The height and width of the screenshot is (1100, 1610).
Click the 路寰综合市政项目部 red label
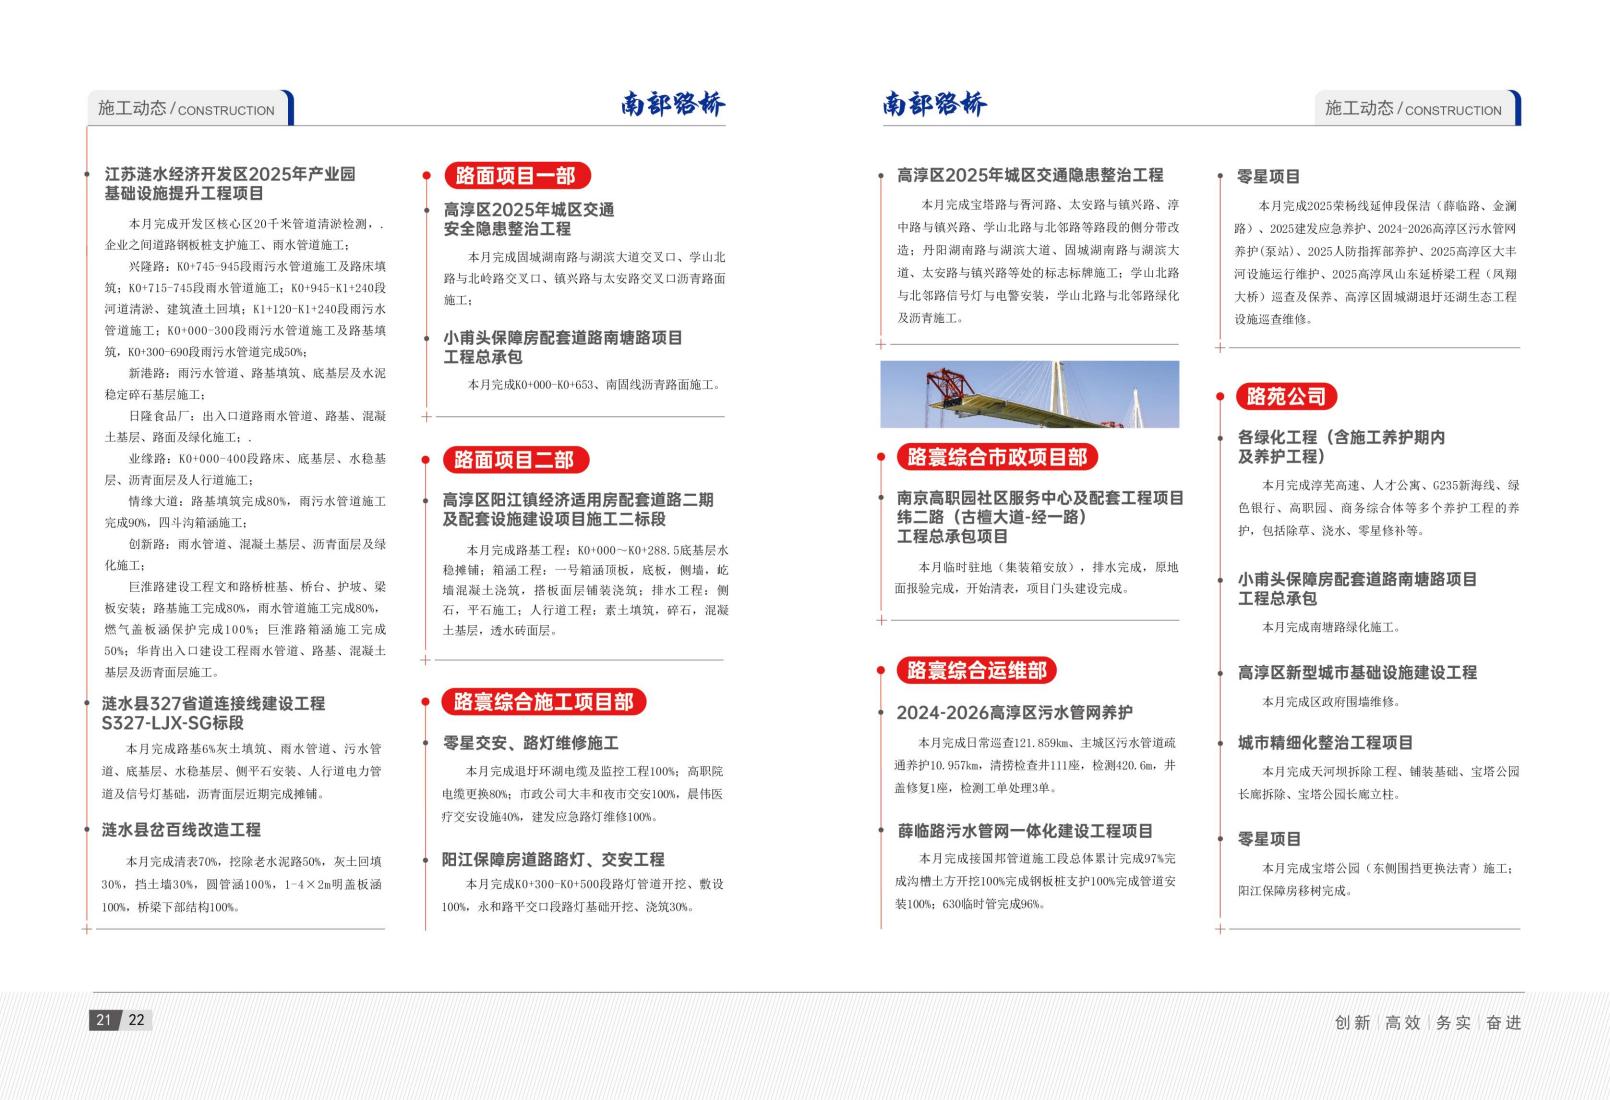(x=997, y=457)
